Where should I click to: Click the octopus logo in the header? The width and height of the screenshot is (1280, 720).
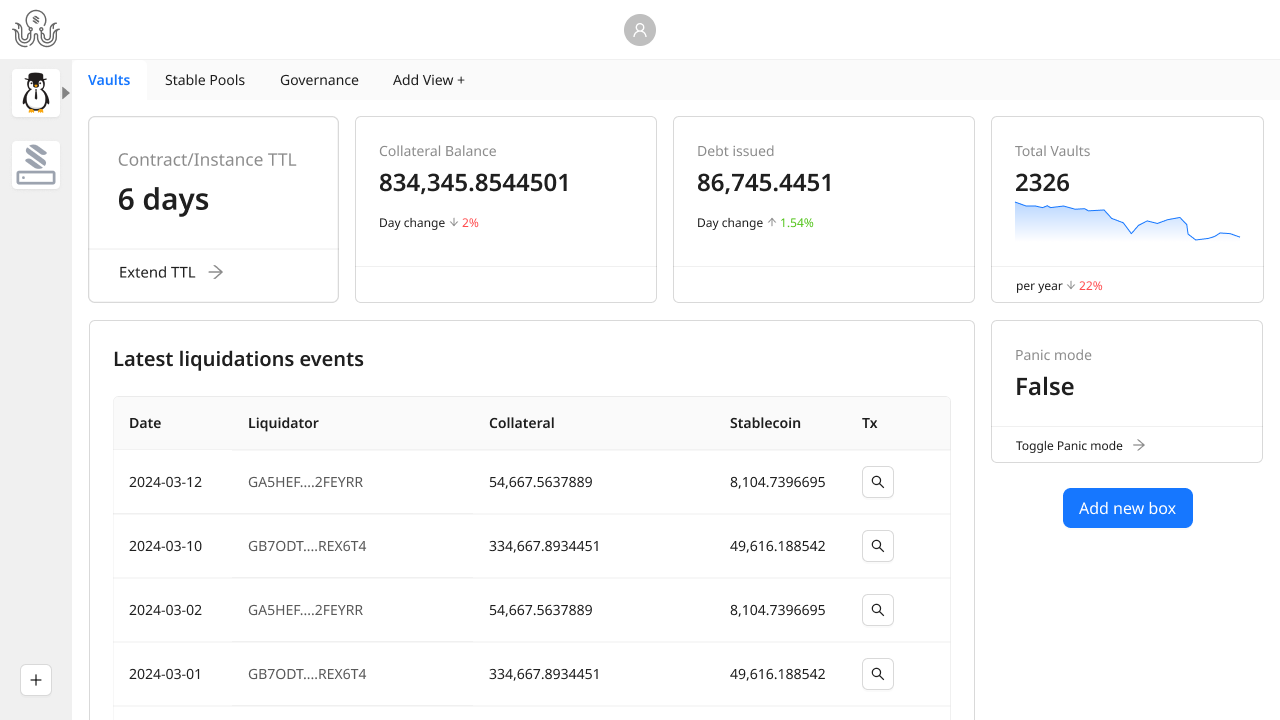[x=36, y=29]
